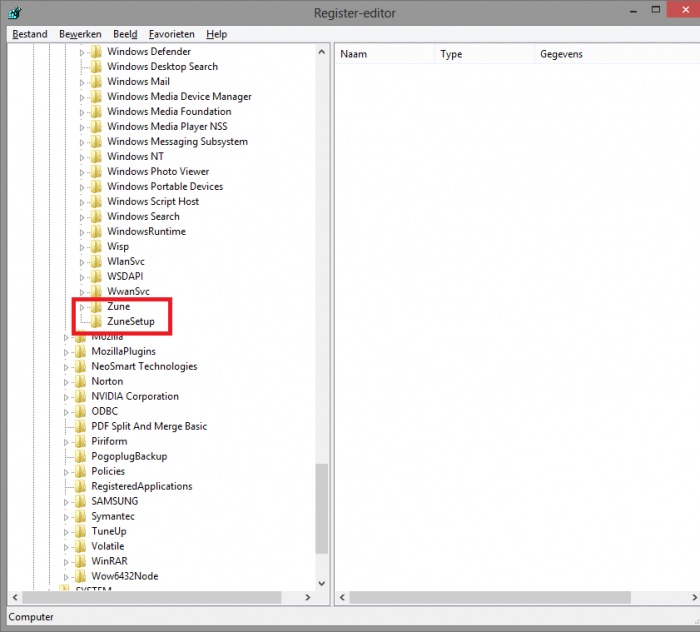Click the WindowsRuntime folder icon

[96, 232]
